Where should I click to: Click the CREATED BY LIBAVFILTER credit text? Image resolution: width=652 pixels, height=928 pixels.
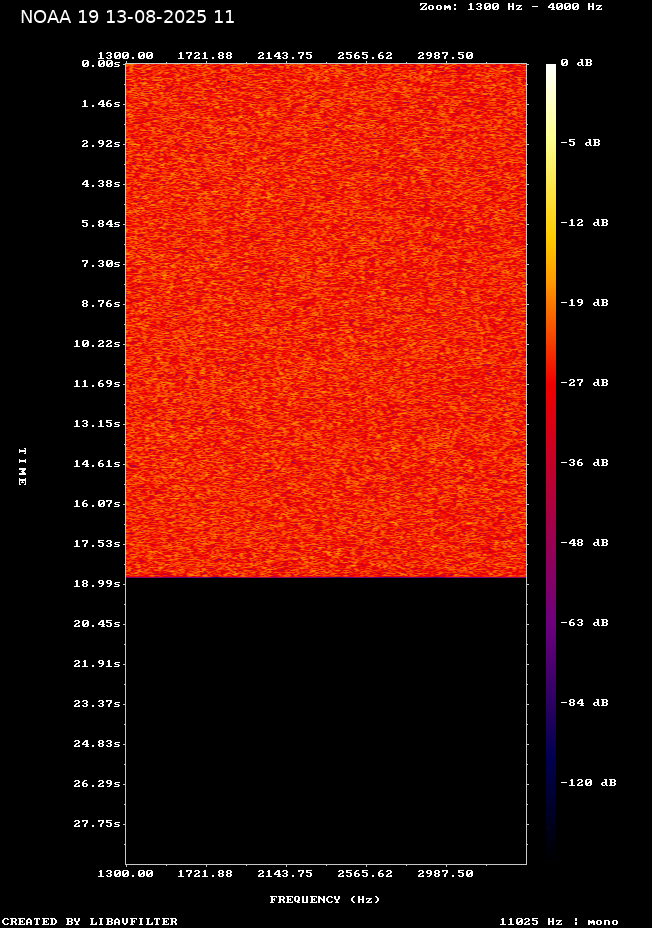click(89, 921)
